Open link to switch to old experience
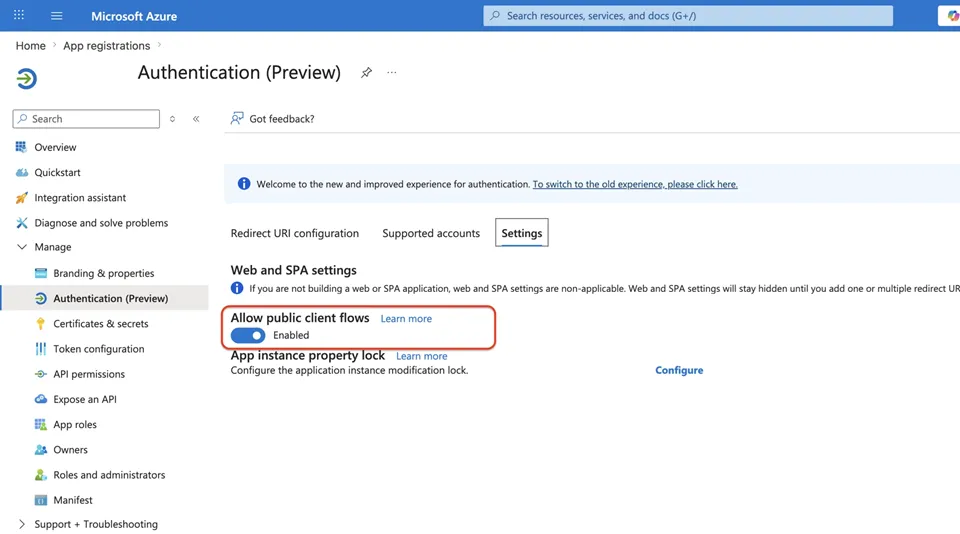The image size is (960, 534). coord(635,184)
